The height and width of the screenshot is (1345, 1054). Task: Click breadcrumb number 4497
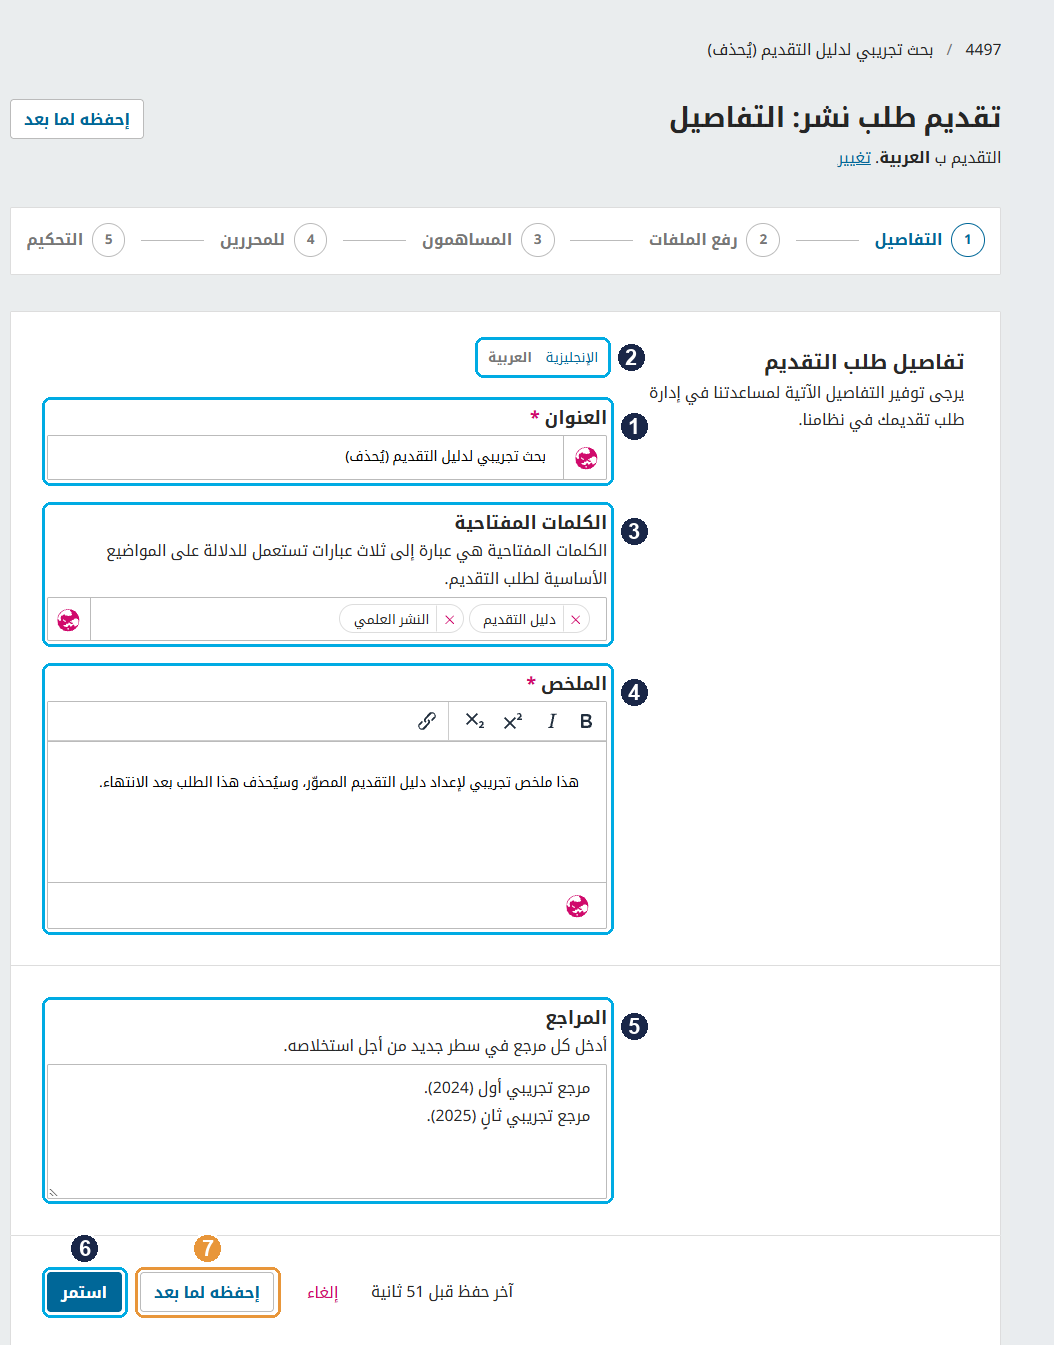(x=983, y=50)
